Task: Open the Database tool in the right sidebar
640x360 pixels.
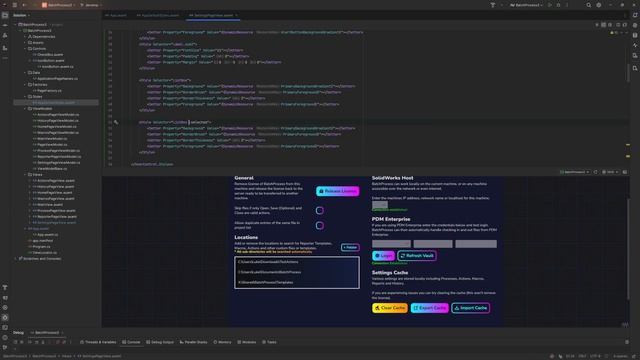Action: click(x=635, y=35)
